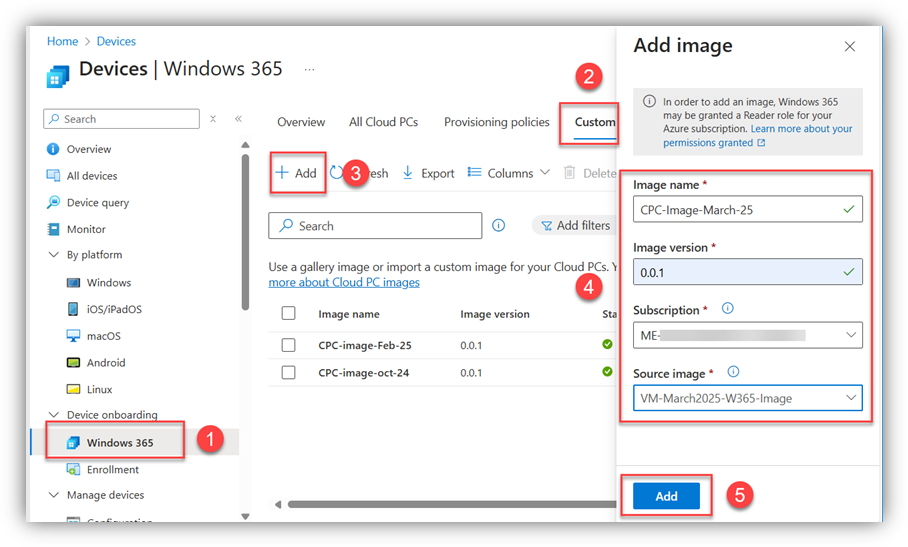
Task: Click the Overview info icon in sidebar
Action: [53, 149]
